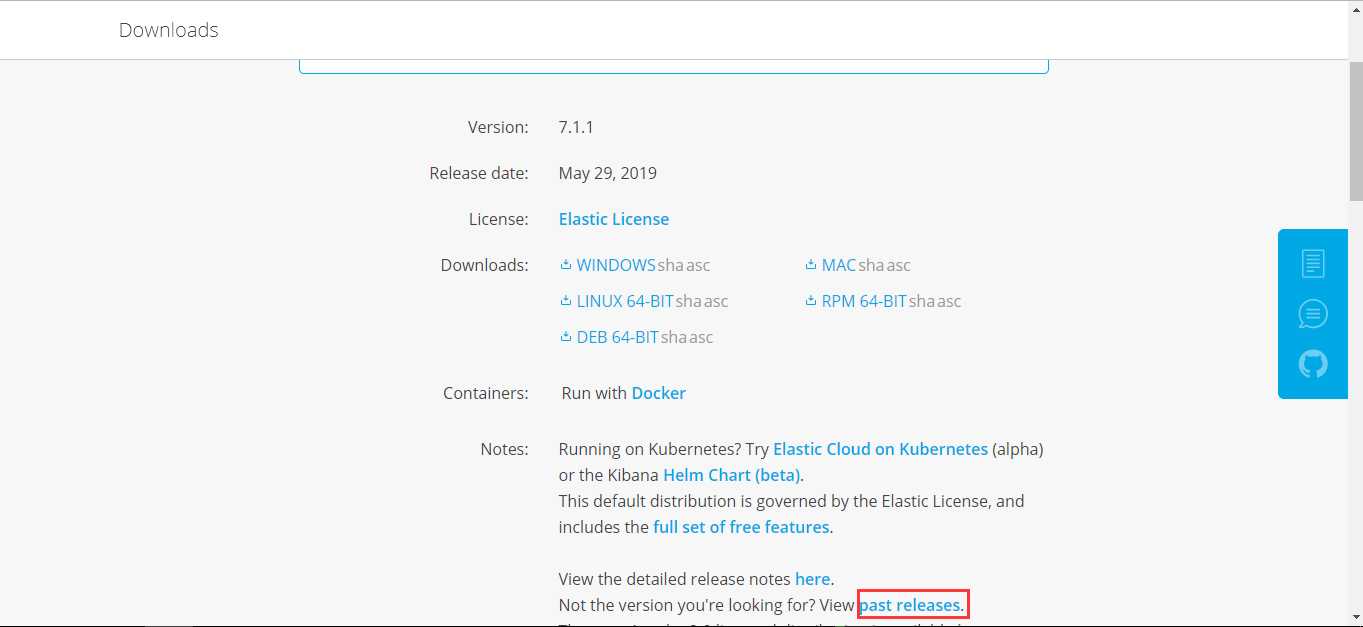
Task: Click the download icon beside DEB 64-BIT
Action: coord(566,337)
